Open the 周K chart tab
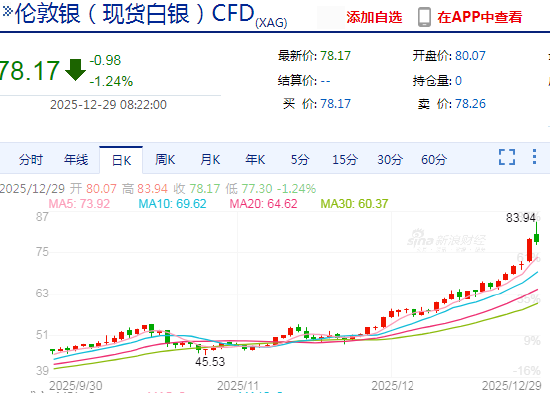 point(165,160)
